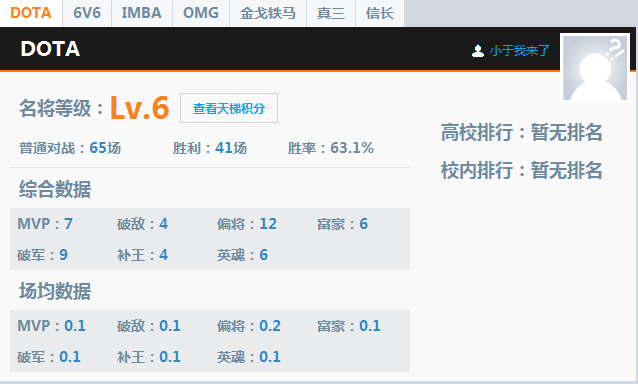The width and height of the screenshot is (638, 384).
Task: Click MVP：0.1 in 场均数据
Action: pyautogui.click(x=51, y=326)
